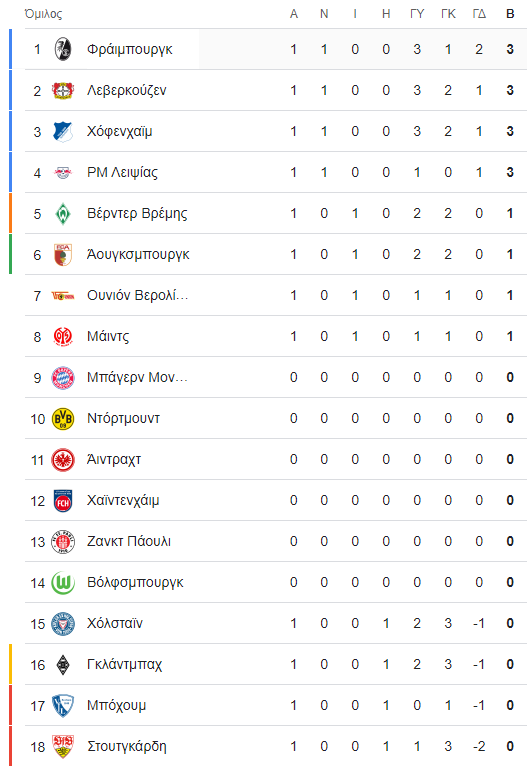Open the Bayern Munich crest icon
527x767 pixels.
[x=63, y=378]
